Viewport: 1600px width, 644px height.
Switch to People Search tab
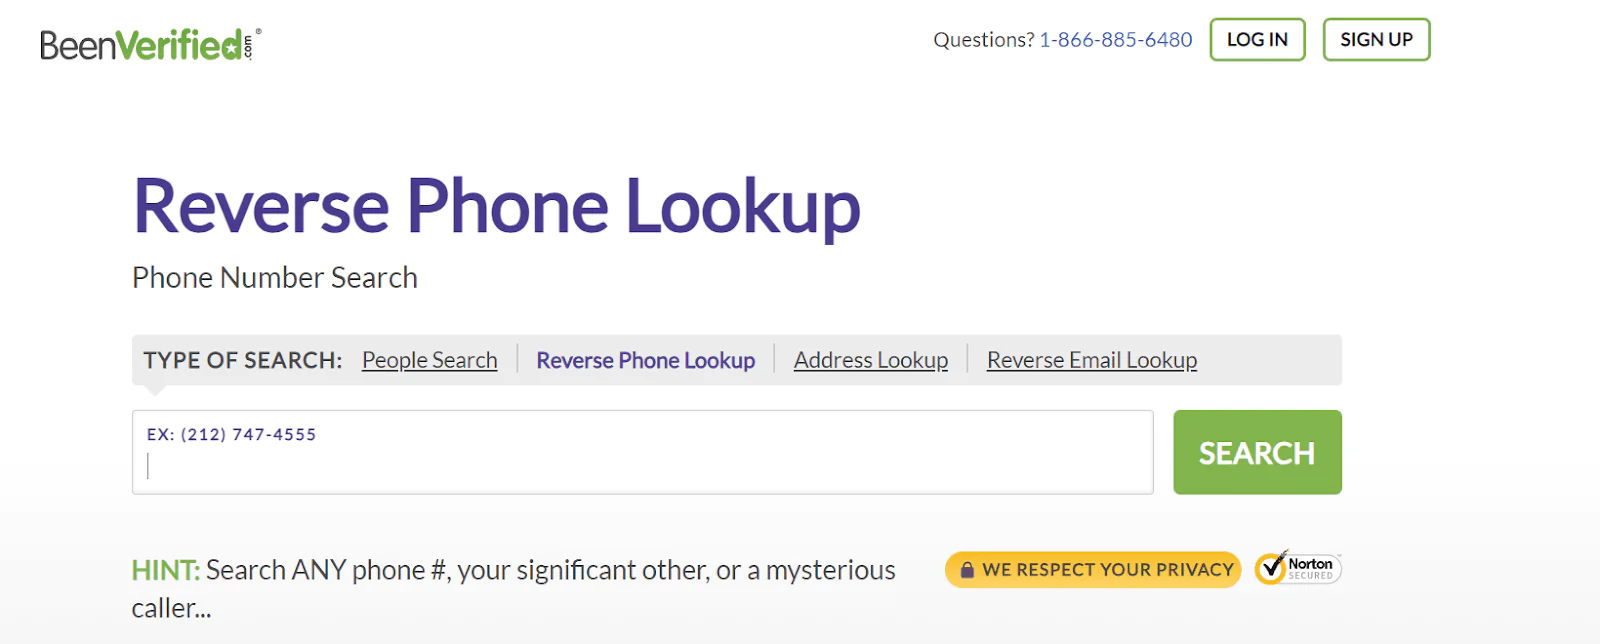(429, 360)
